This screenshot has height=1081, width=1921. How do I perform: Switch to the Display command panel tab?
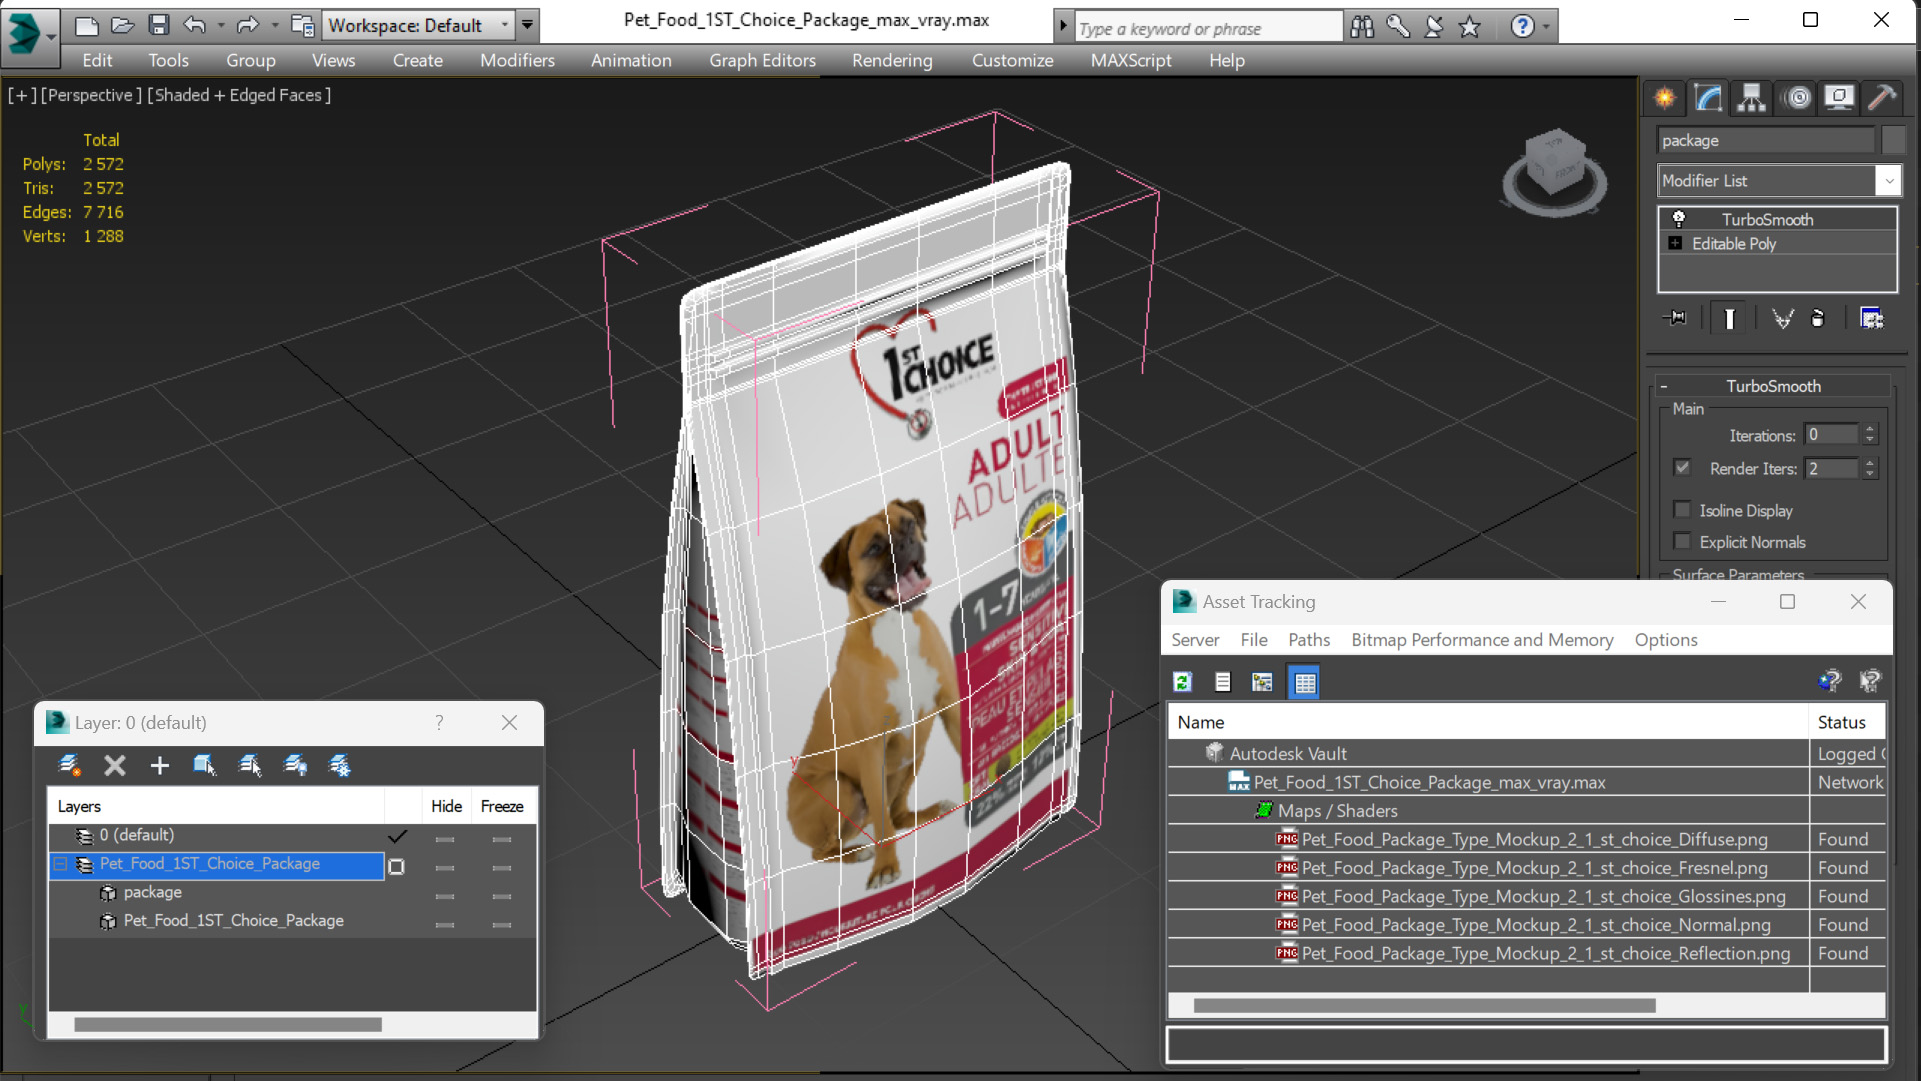click(x=1838, y=97)
